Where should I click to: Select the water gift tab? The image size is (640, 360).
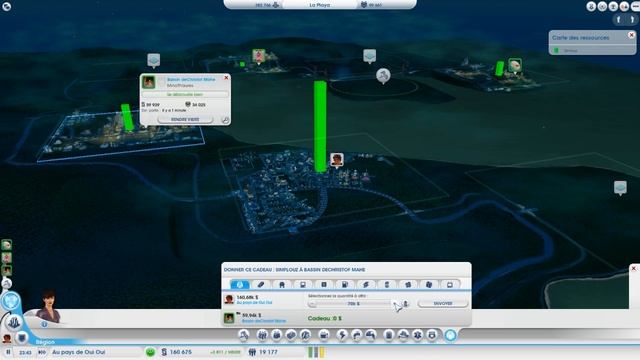point(240,284)
